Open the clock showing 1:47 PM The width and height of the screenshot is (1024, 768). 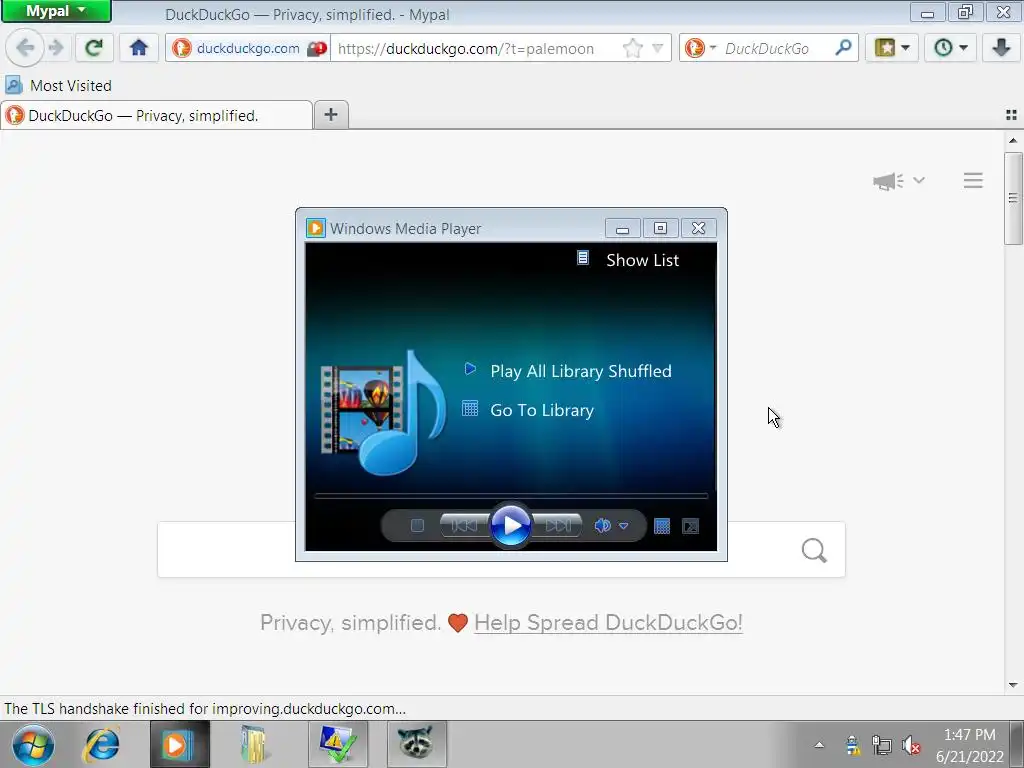click(969, 745)
